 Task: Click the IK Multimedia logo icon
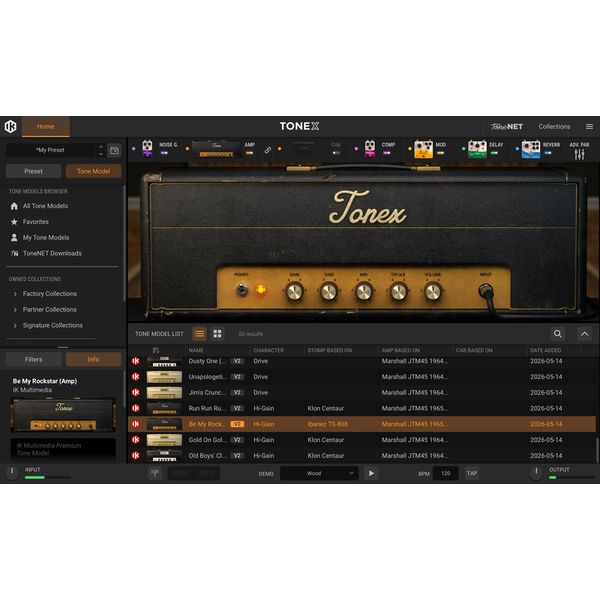click(11, 126)
